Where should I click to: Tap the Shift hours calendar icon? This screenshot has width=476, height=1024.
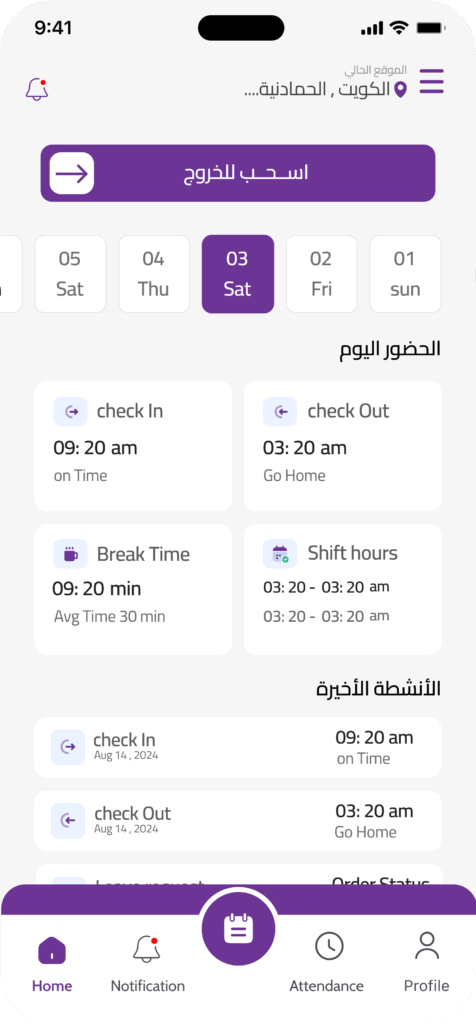tap(280, 554)
